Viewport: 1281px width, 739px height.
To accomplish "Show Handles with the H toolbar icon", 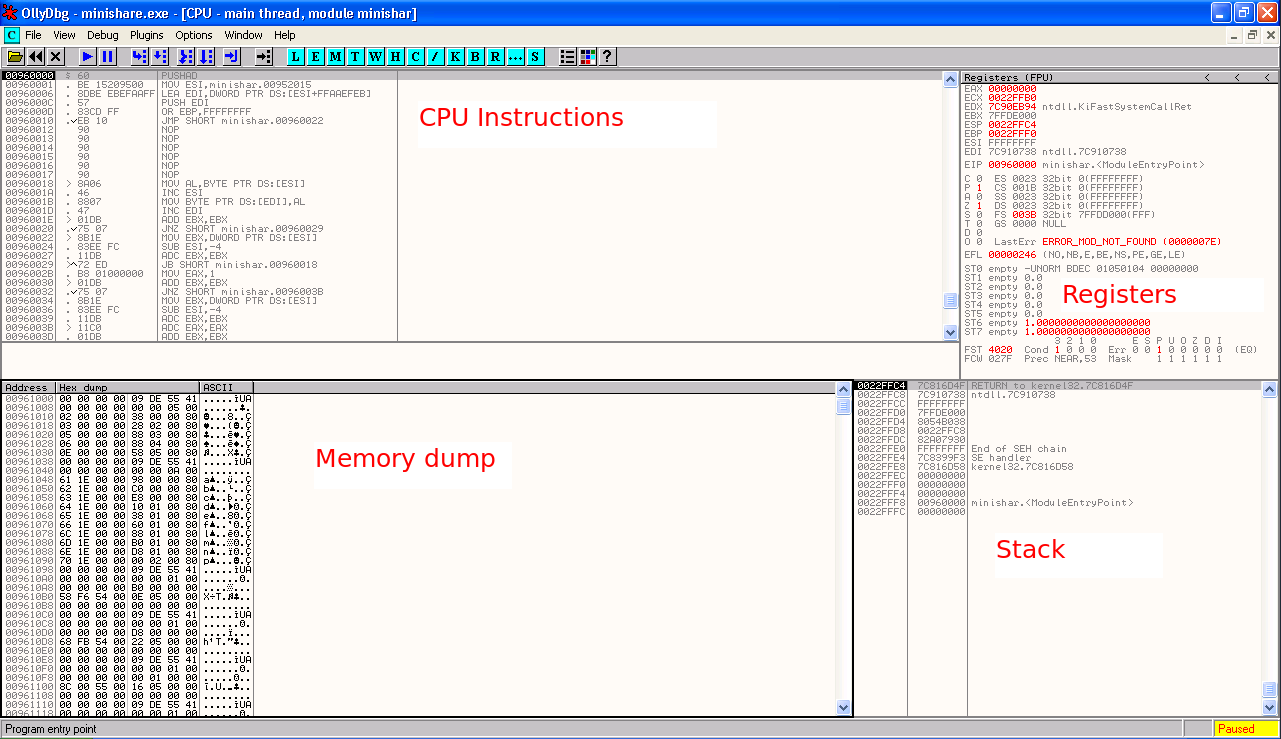I will [396, 57].
